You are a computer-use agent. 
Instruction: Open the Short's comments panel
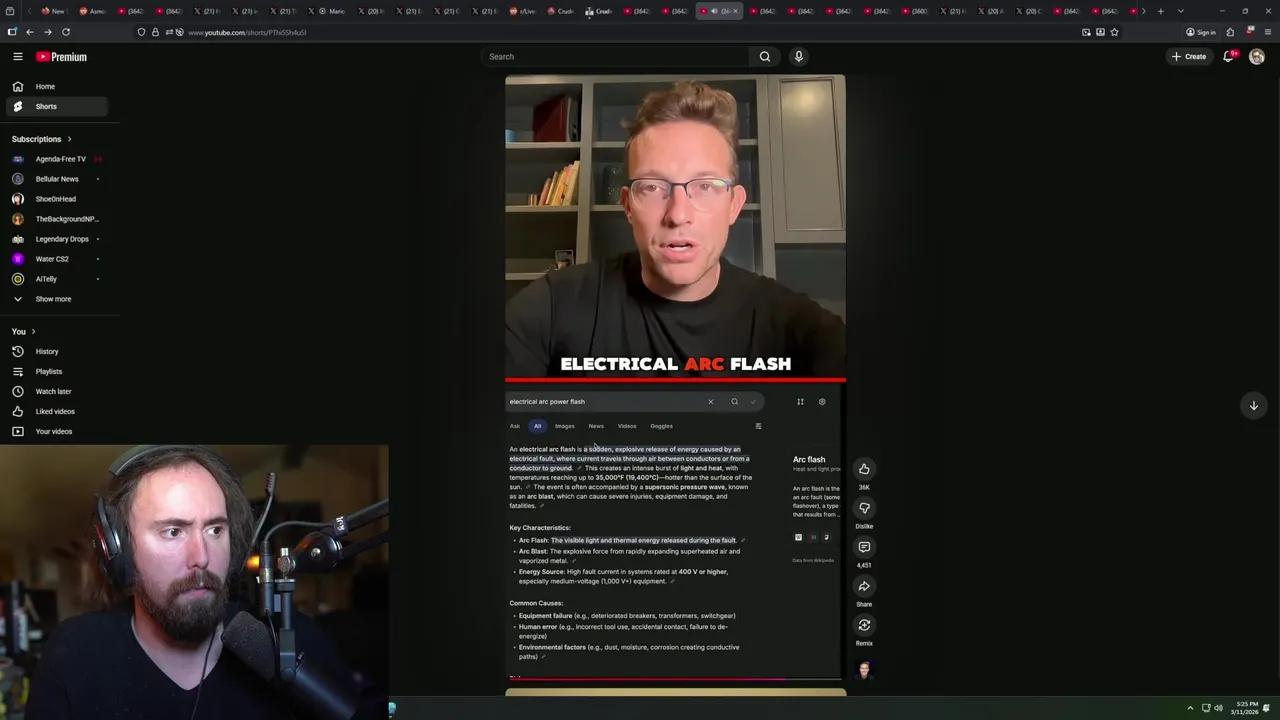coord(864,547)
